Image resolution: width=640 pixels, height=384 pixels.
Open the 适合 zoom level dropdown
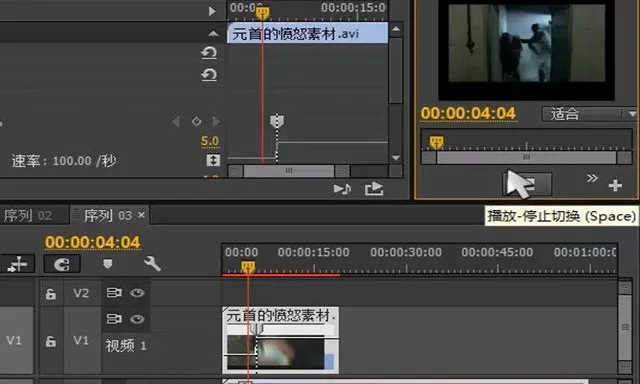[589, 114]
